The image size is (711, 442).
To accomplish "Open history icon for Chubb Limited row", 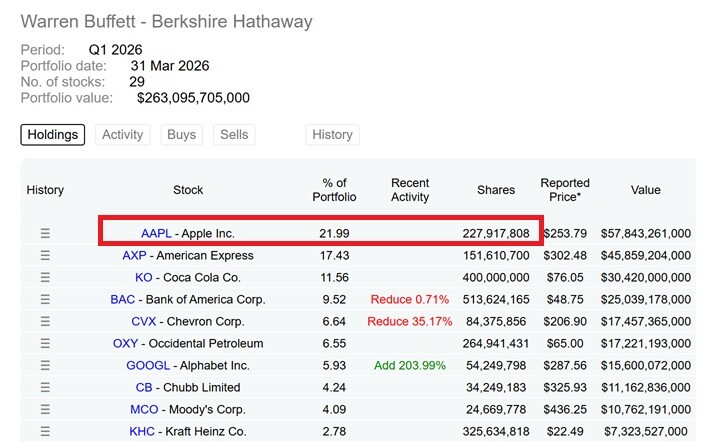I will coord(45,388).
